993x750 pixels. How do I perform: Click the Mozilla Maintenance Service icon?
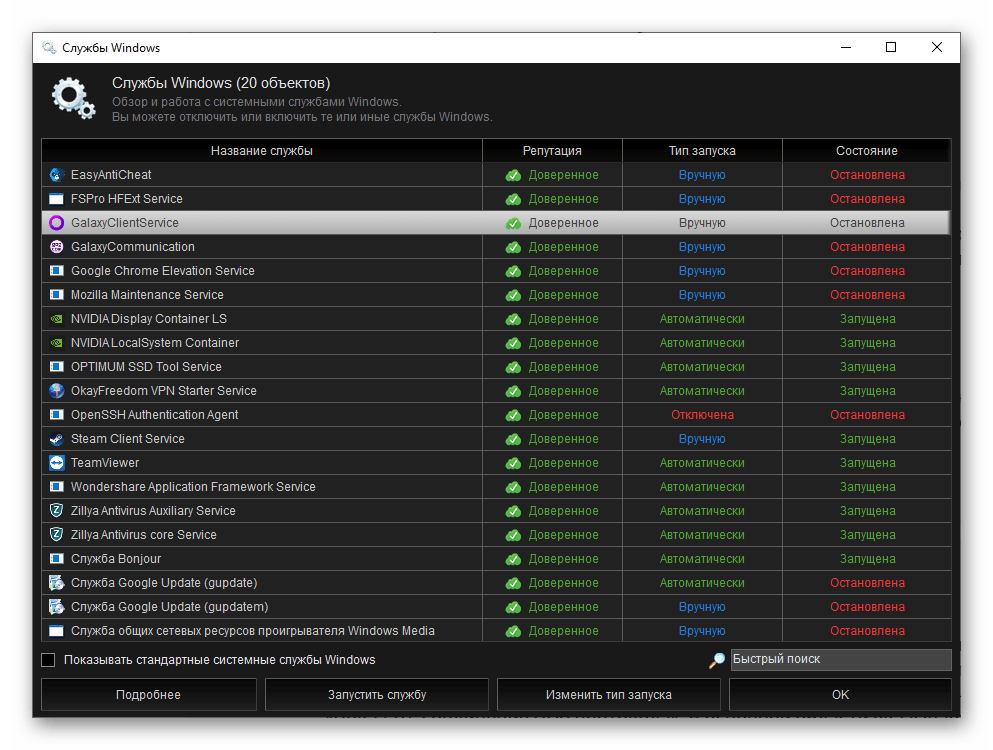(x=56, y=295)
